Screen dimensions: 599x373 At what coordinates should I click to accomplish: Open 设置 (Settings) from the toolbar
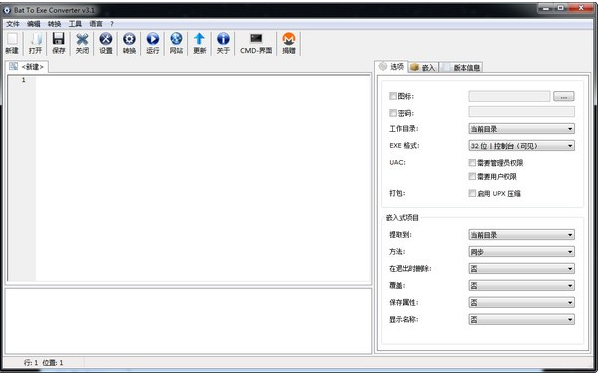point(106,43)
